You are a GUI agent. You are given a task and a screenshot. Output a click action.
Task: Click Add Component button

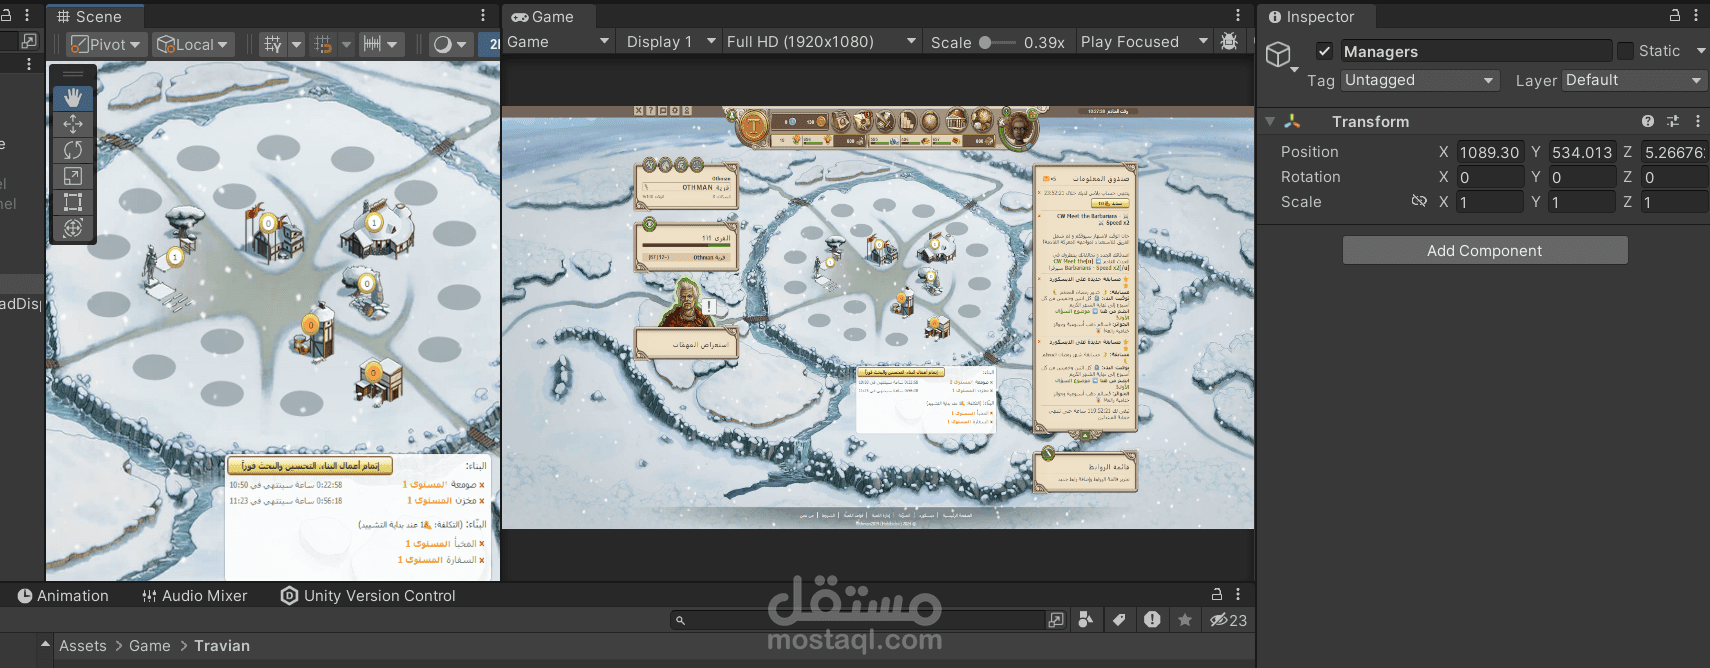(x=1485, y=250)
